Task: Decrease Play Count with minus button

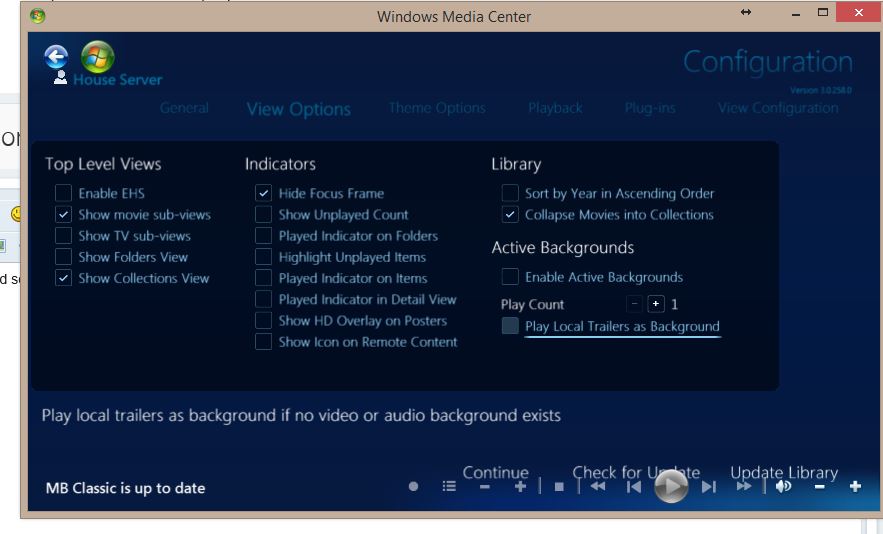Action: click(634, 304)
